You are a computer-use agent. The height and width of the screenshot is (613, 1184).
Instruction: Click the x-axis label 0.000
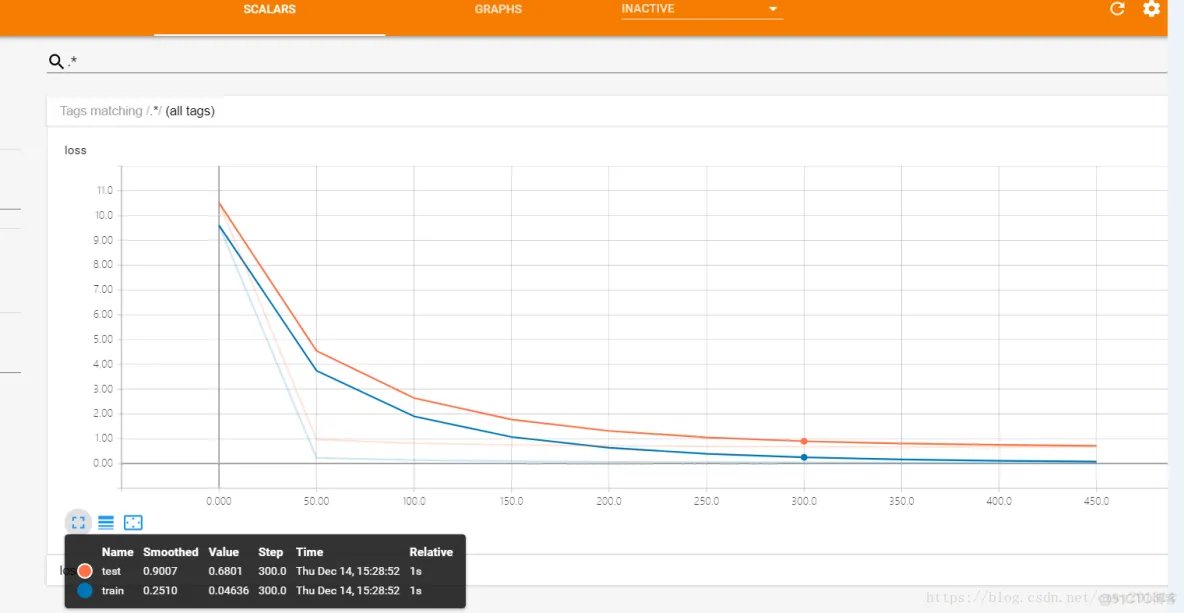[219, 501]
